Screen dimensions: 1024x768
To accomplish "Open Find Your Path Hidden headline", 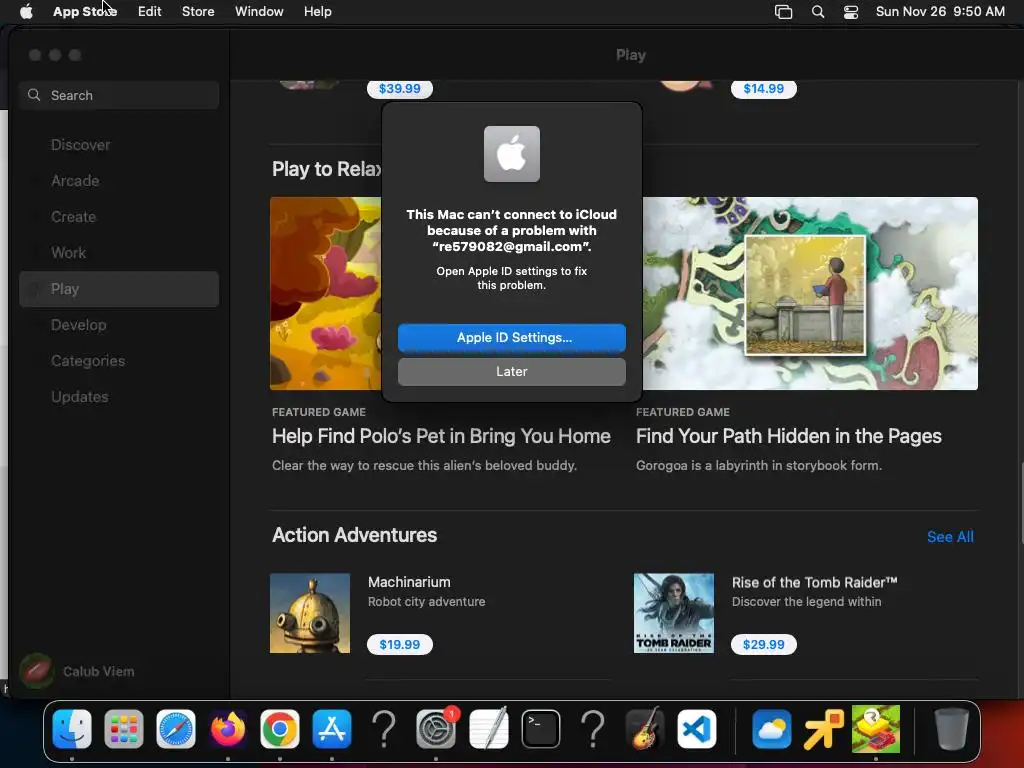I will 789,436.
